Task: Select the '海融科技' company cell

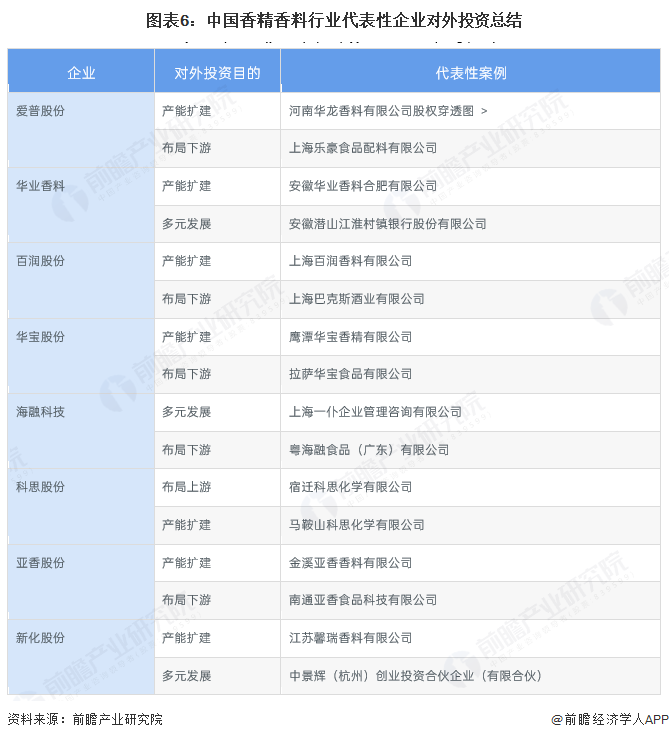Action: 81,431
